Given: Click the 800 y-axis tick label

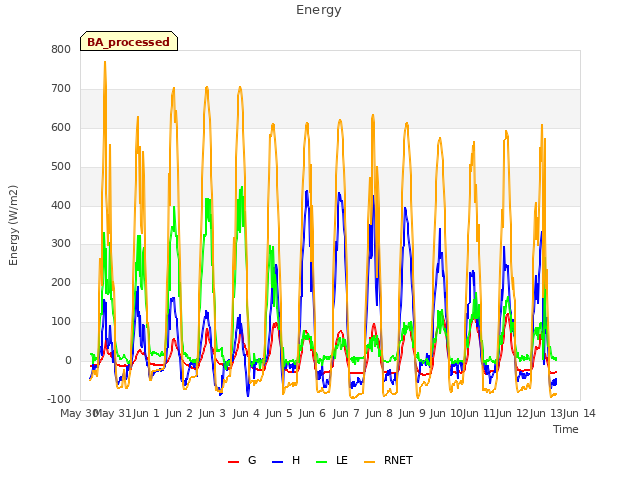Looking at the screenshot, I should 61,49.
